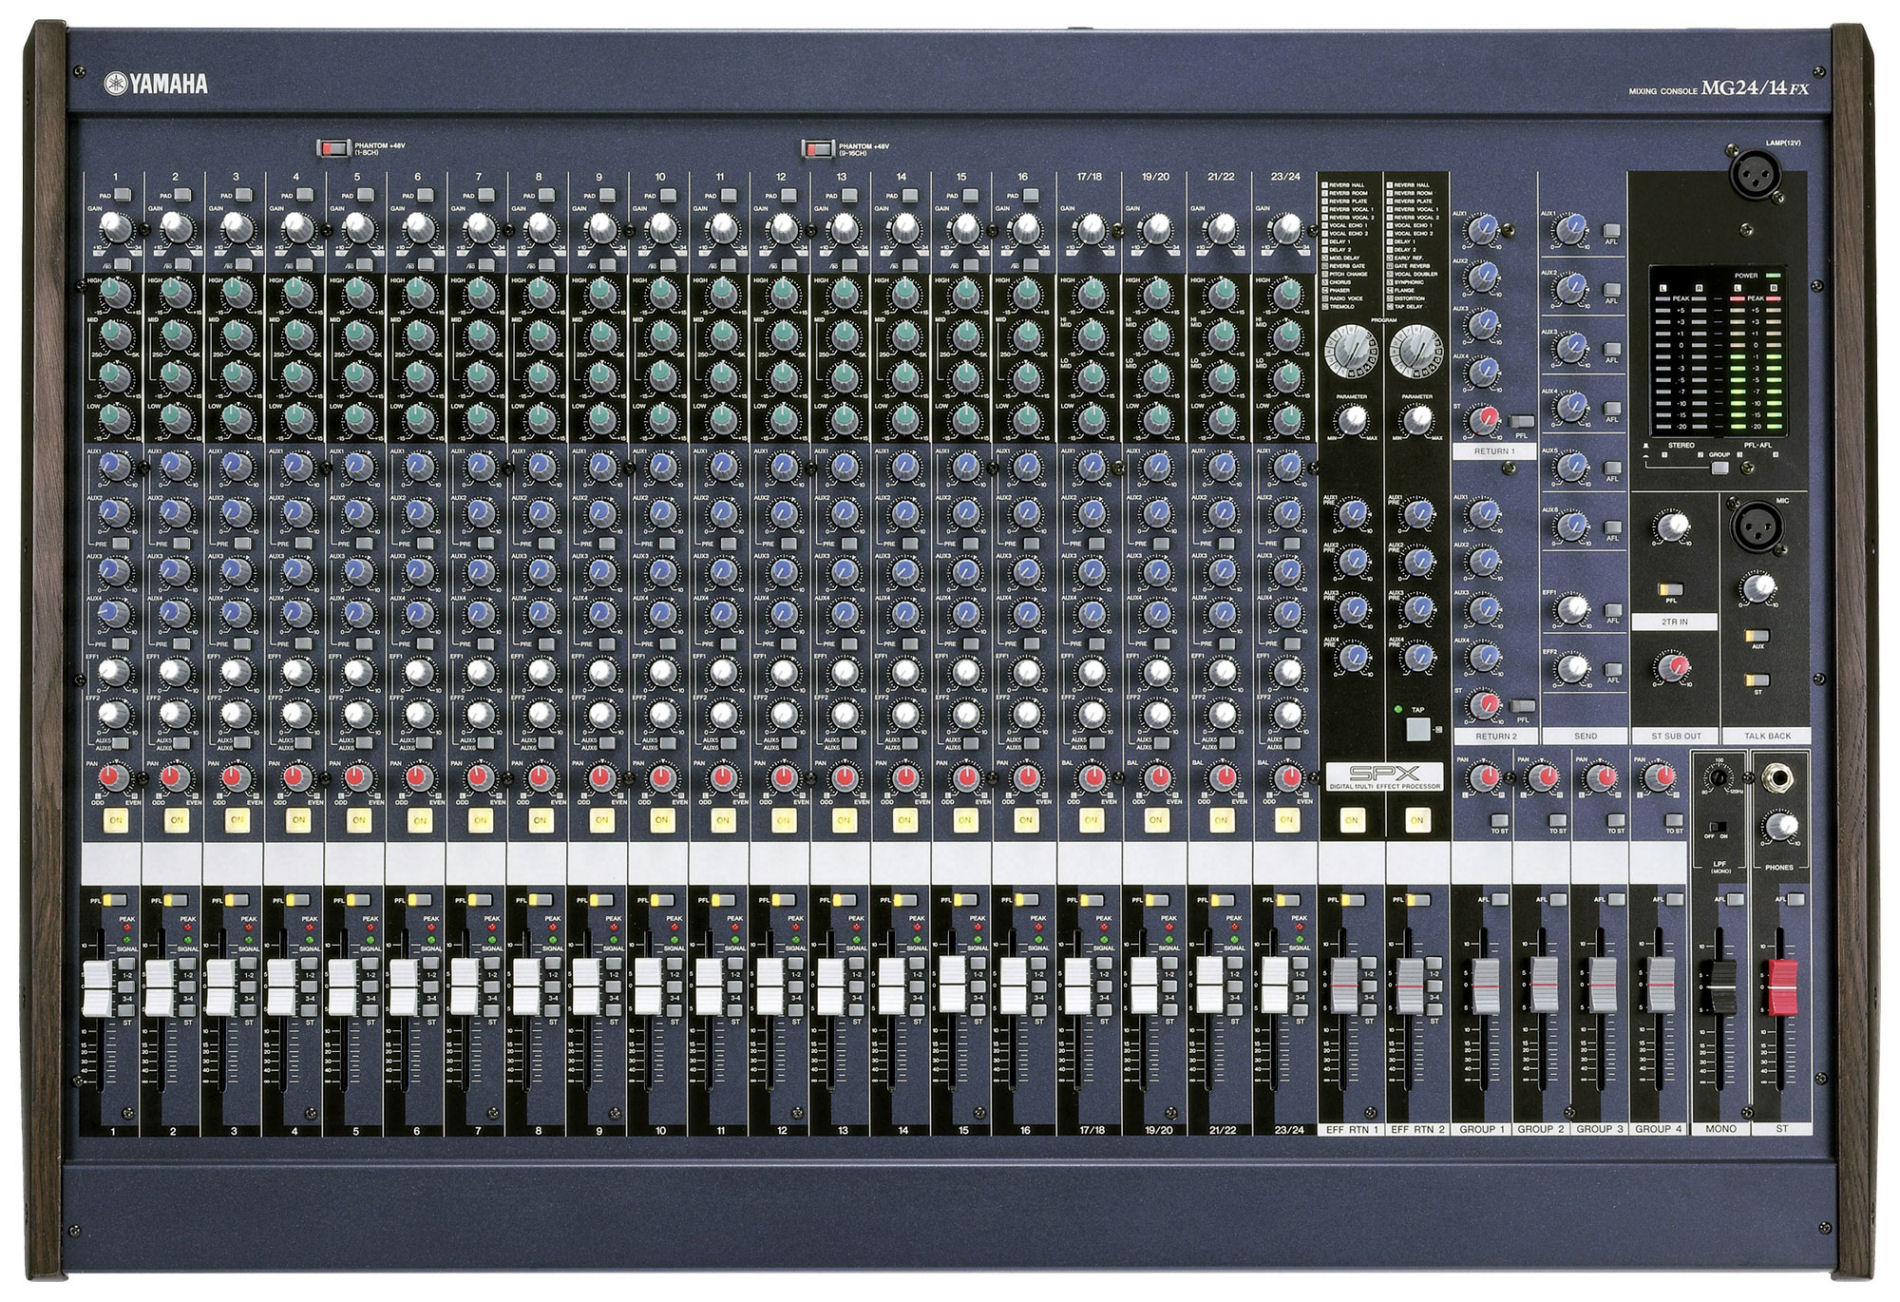
Task: Click channel 1 GAIN knob
Action: pyautogui.click(x=115, y=228)
